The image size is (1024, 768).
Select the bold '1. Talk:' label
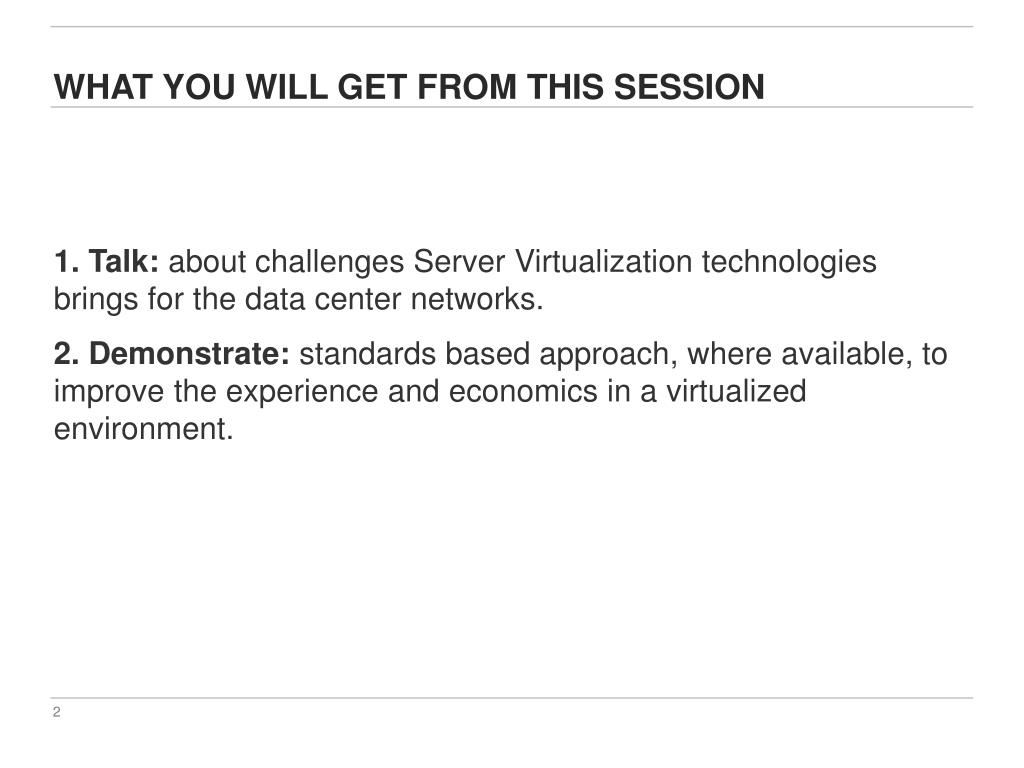coord(106,261)
